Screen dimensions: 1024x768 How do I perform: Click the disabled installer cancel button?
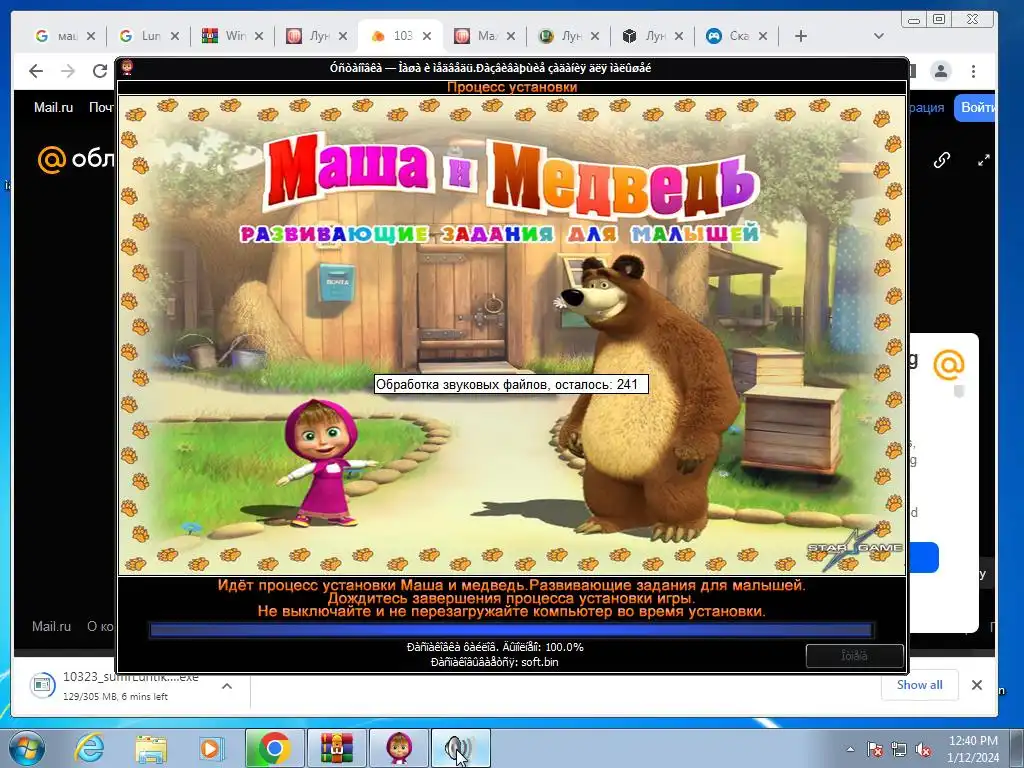click(x=855, y=656)
